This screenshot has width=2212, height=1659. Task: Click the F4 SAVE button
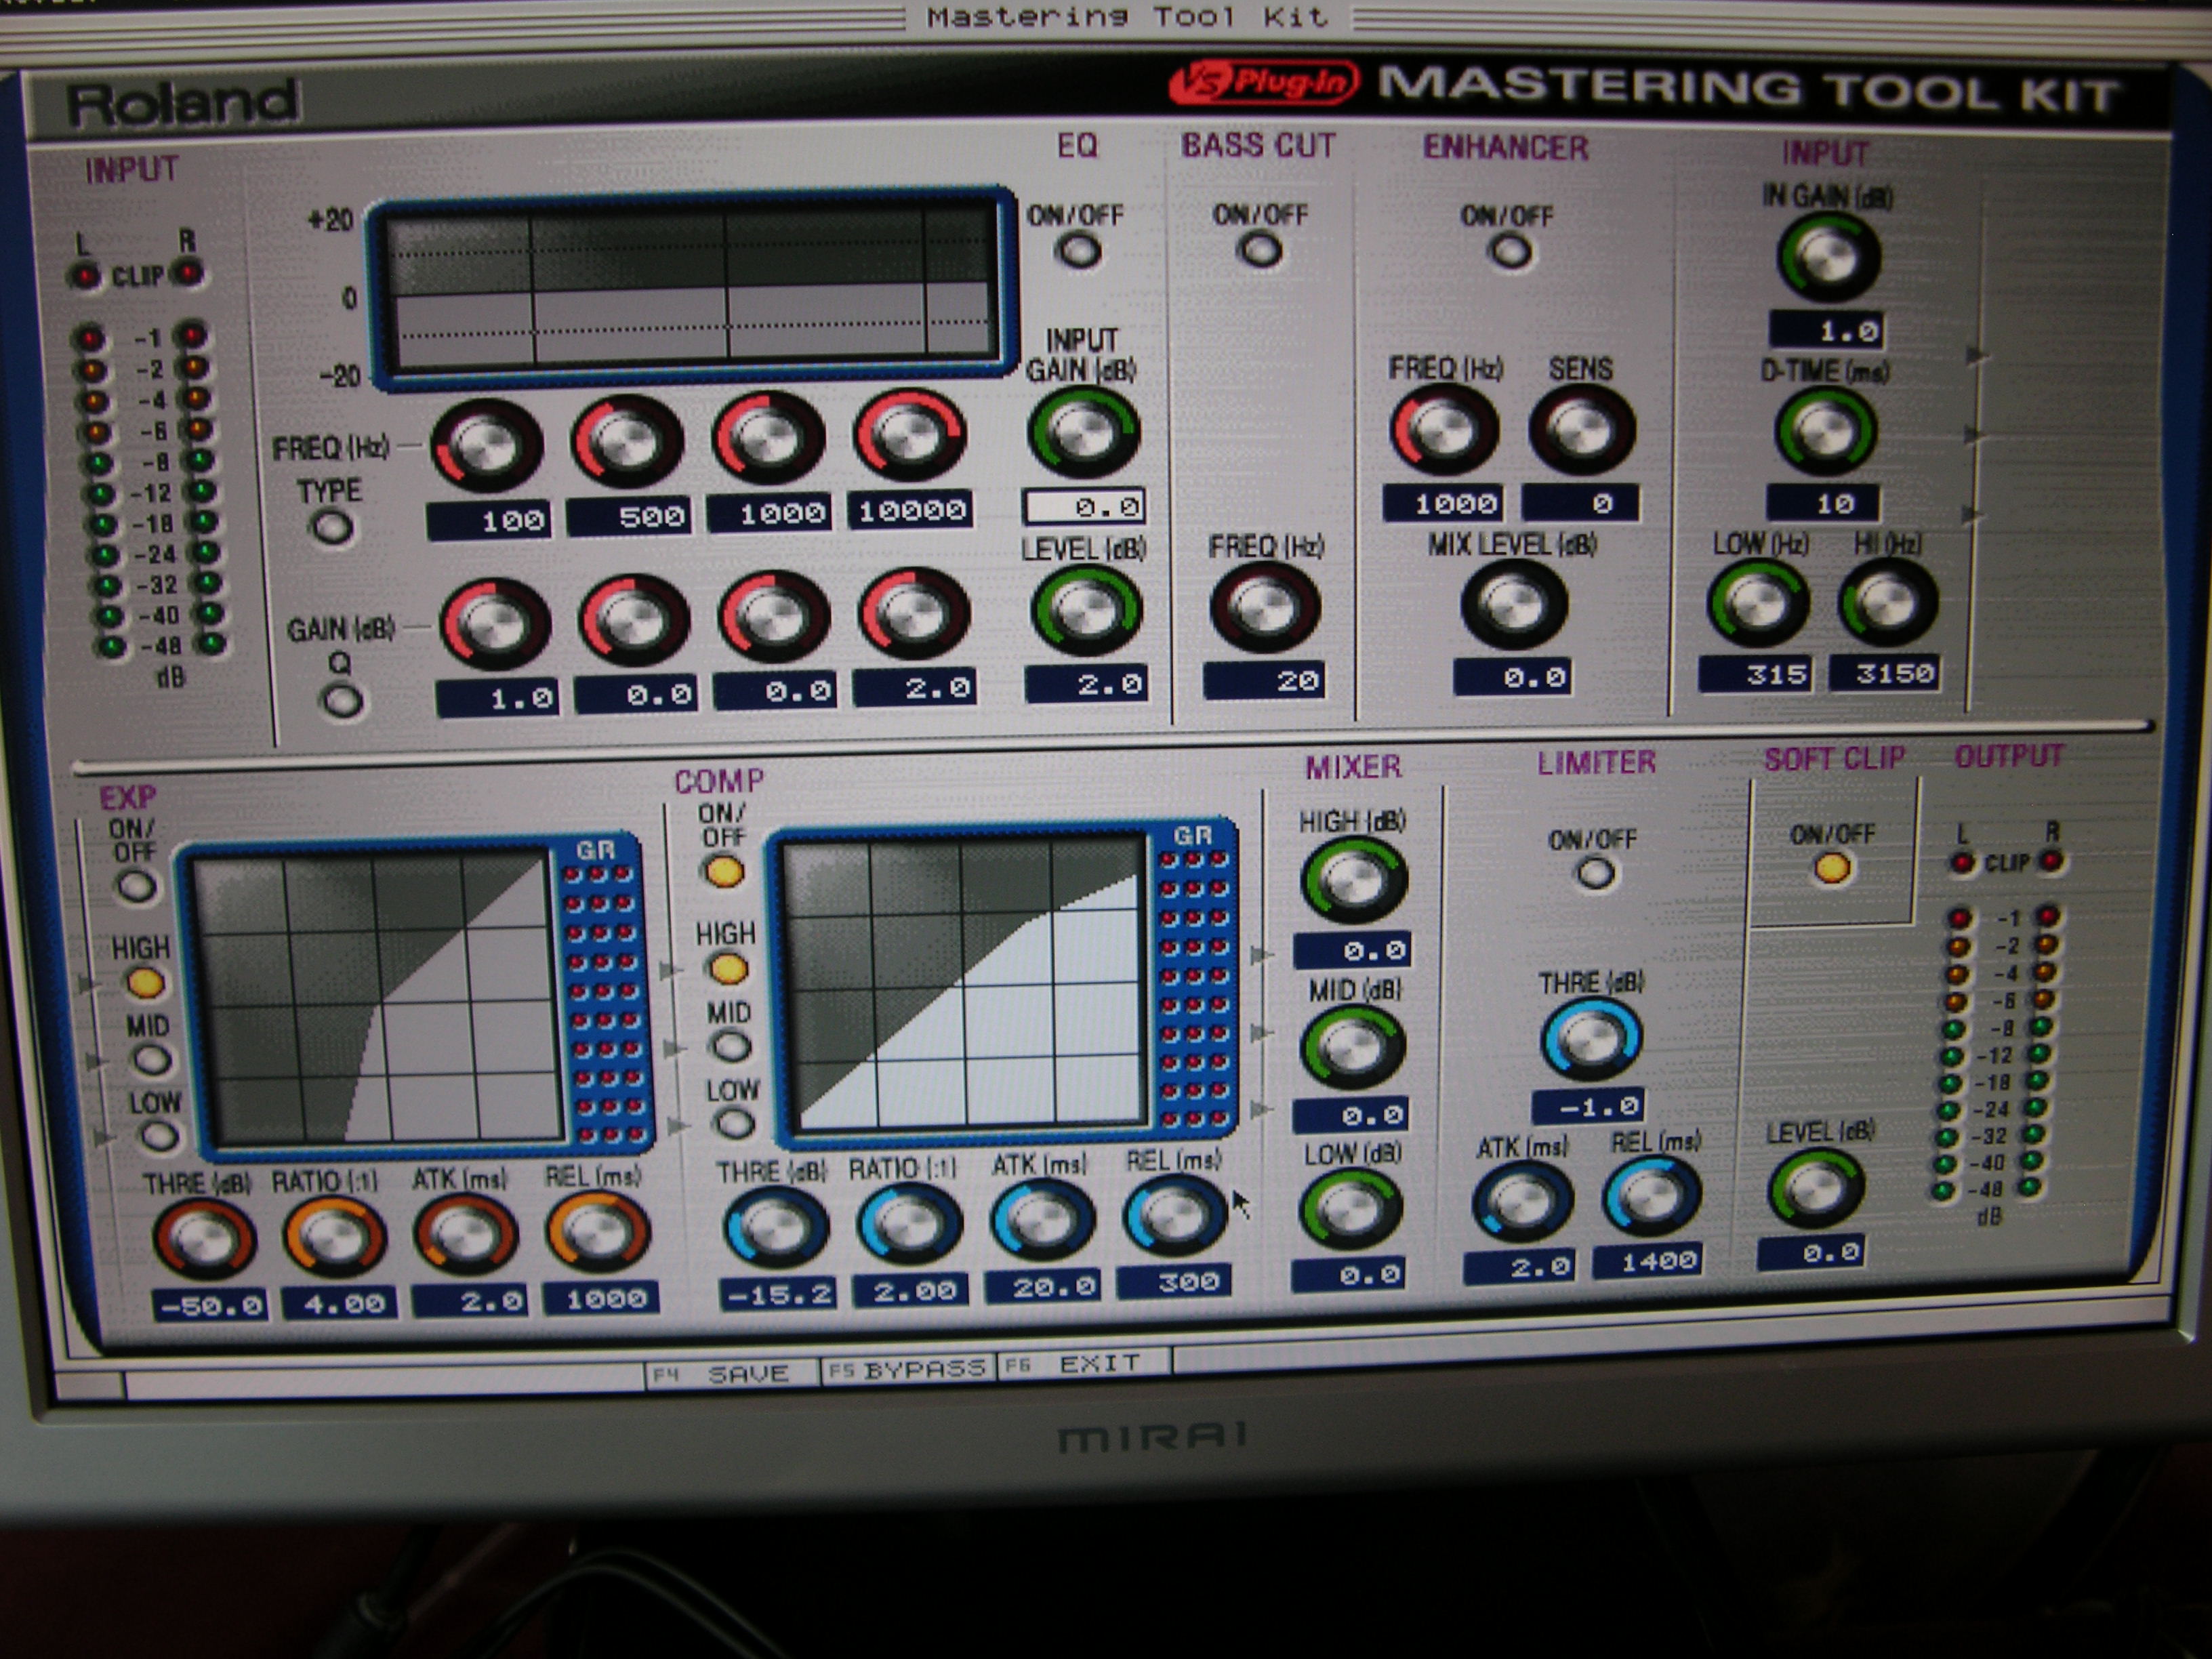(x=732, y=1373)
